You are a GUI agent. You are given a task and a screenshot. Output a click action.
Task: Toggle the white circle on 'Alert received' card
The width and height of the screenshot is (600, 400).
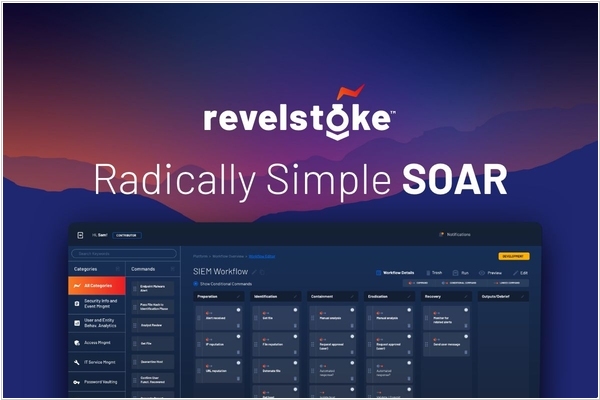pyautogui.click(x=238, y=310)
